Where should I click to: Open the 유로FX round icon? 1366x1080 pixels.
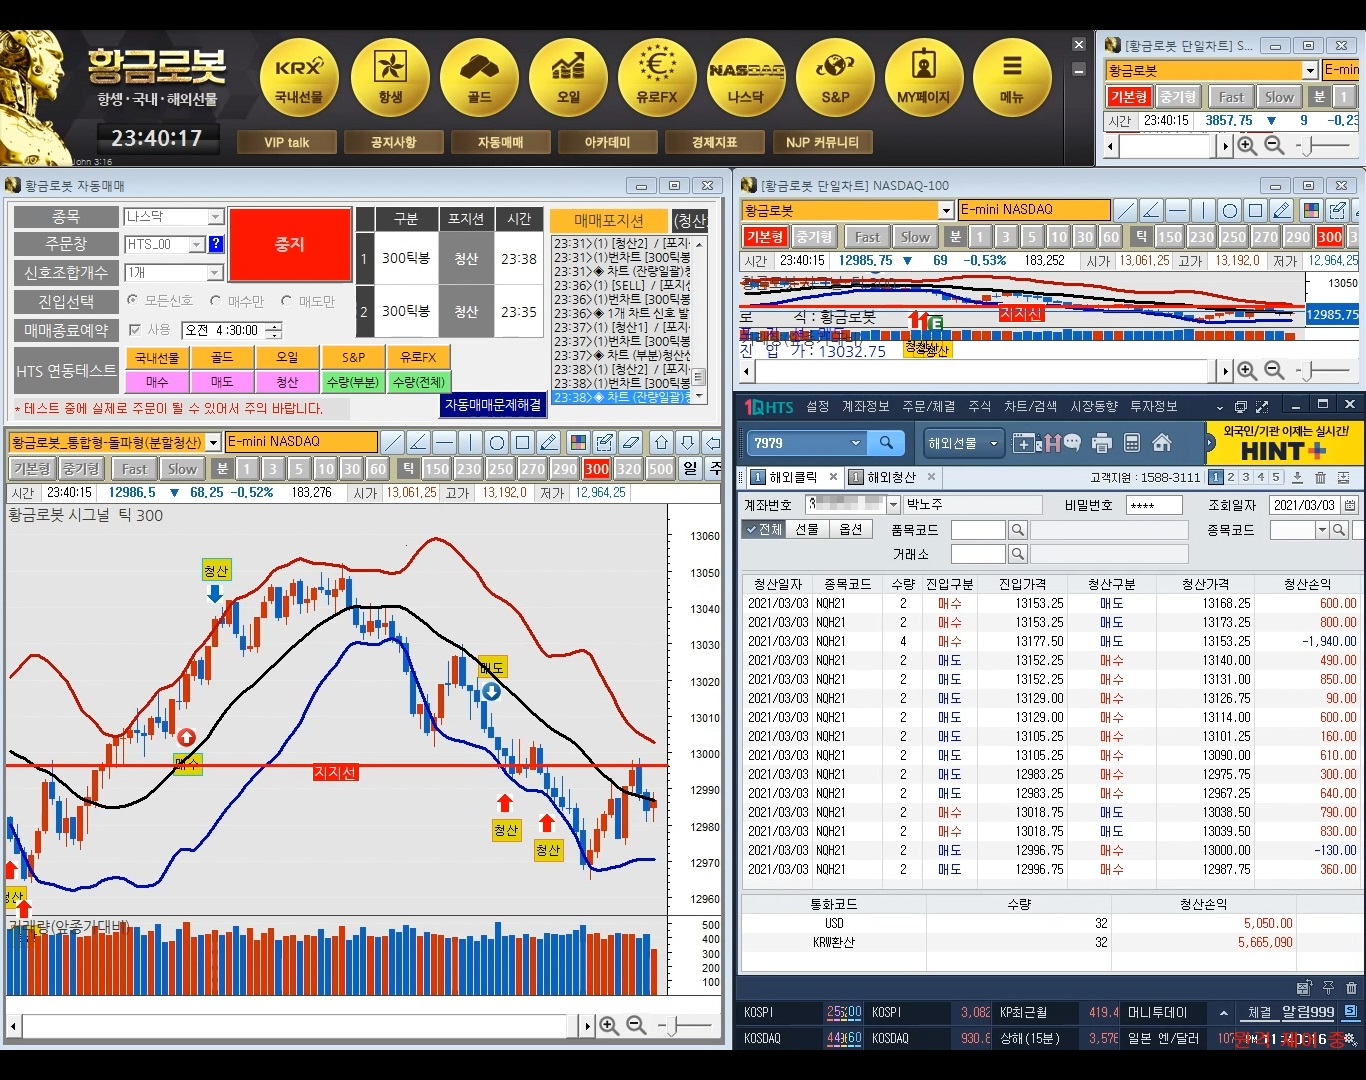[x=657, y=78]
